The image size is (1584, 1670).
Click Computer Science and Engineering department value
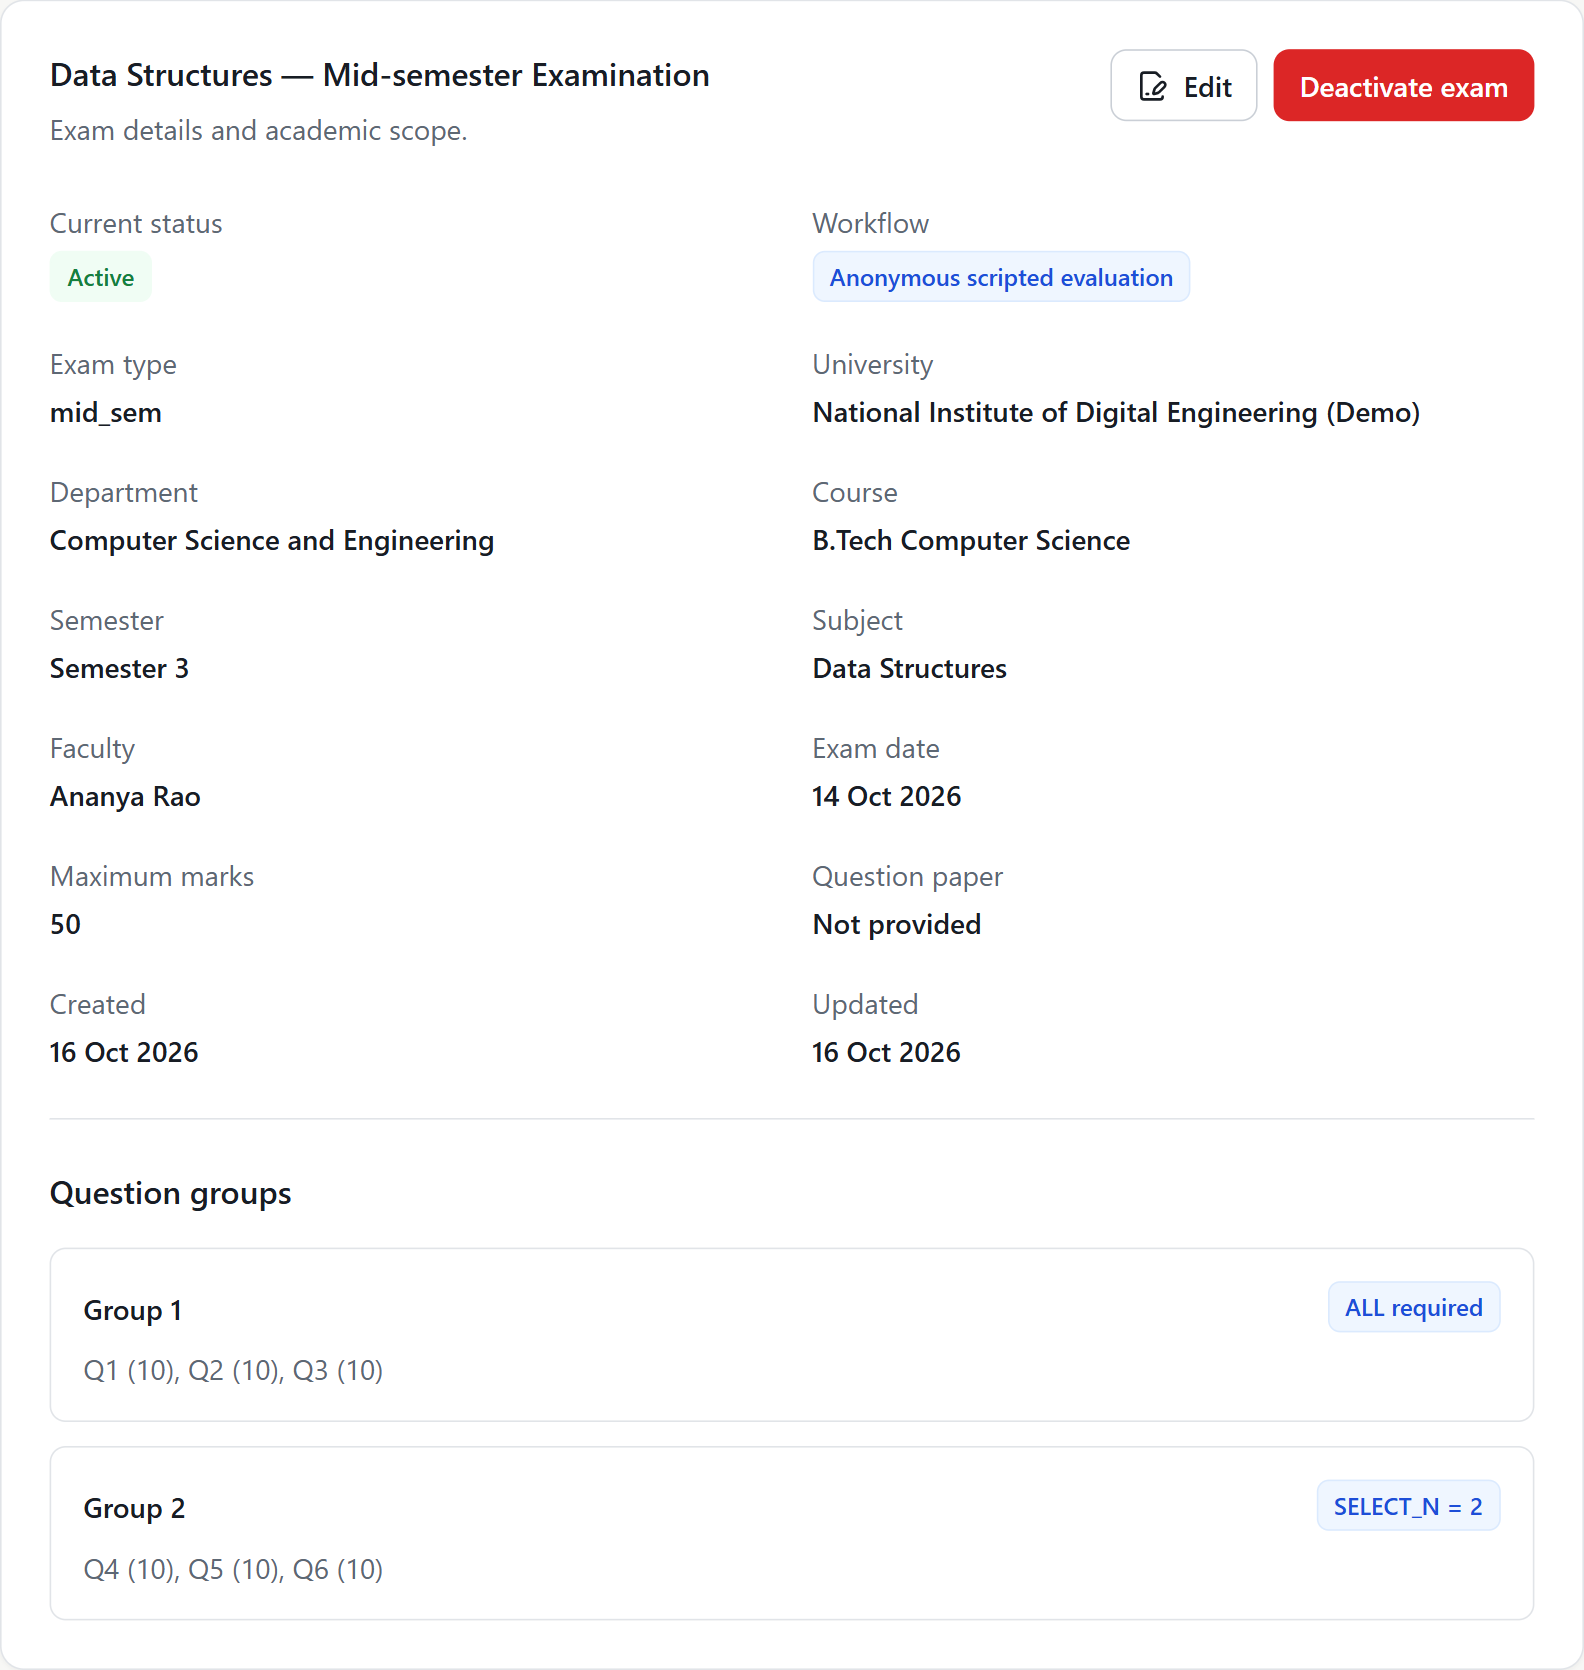click(272, 541)
